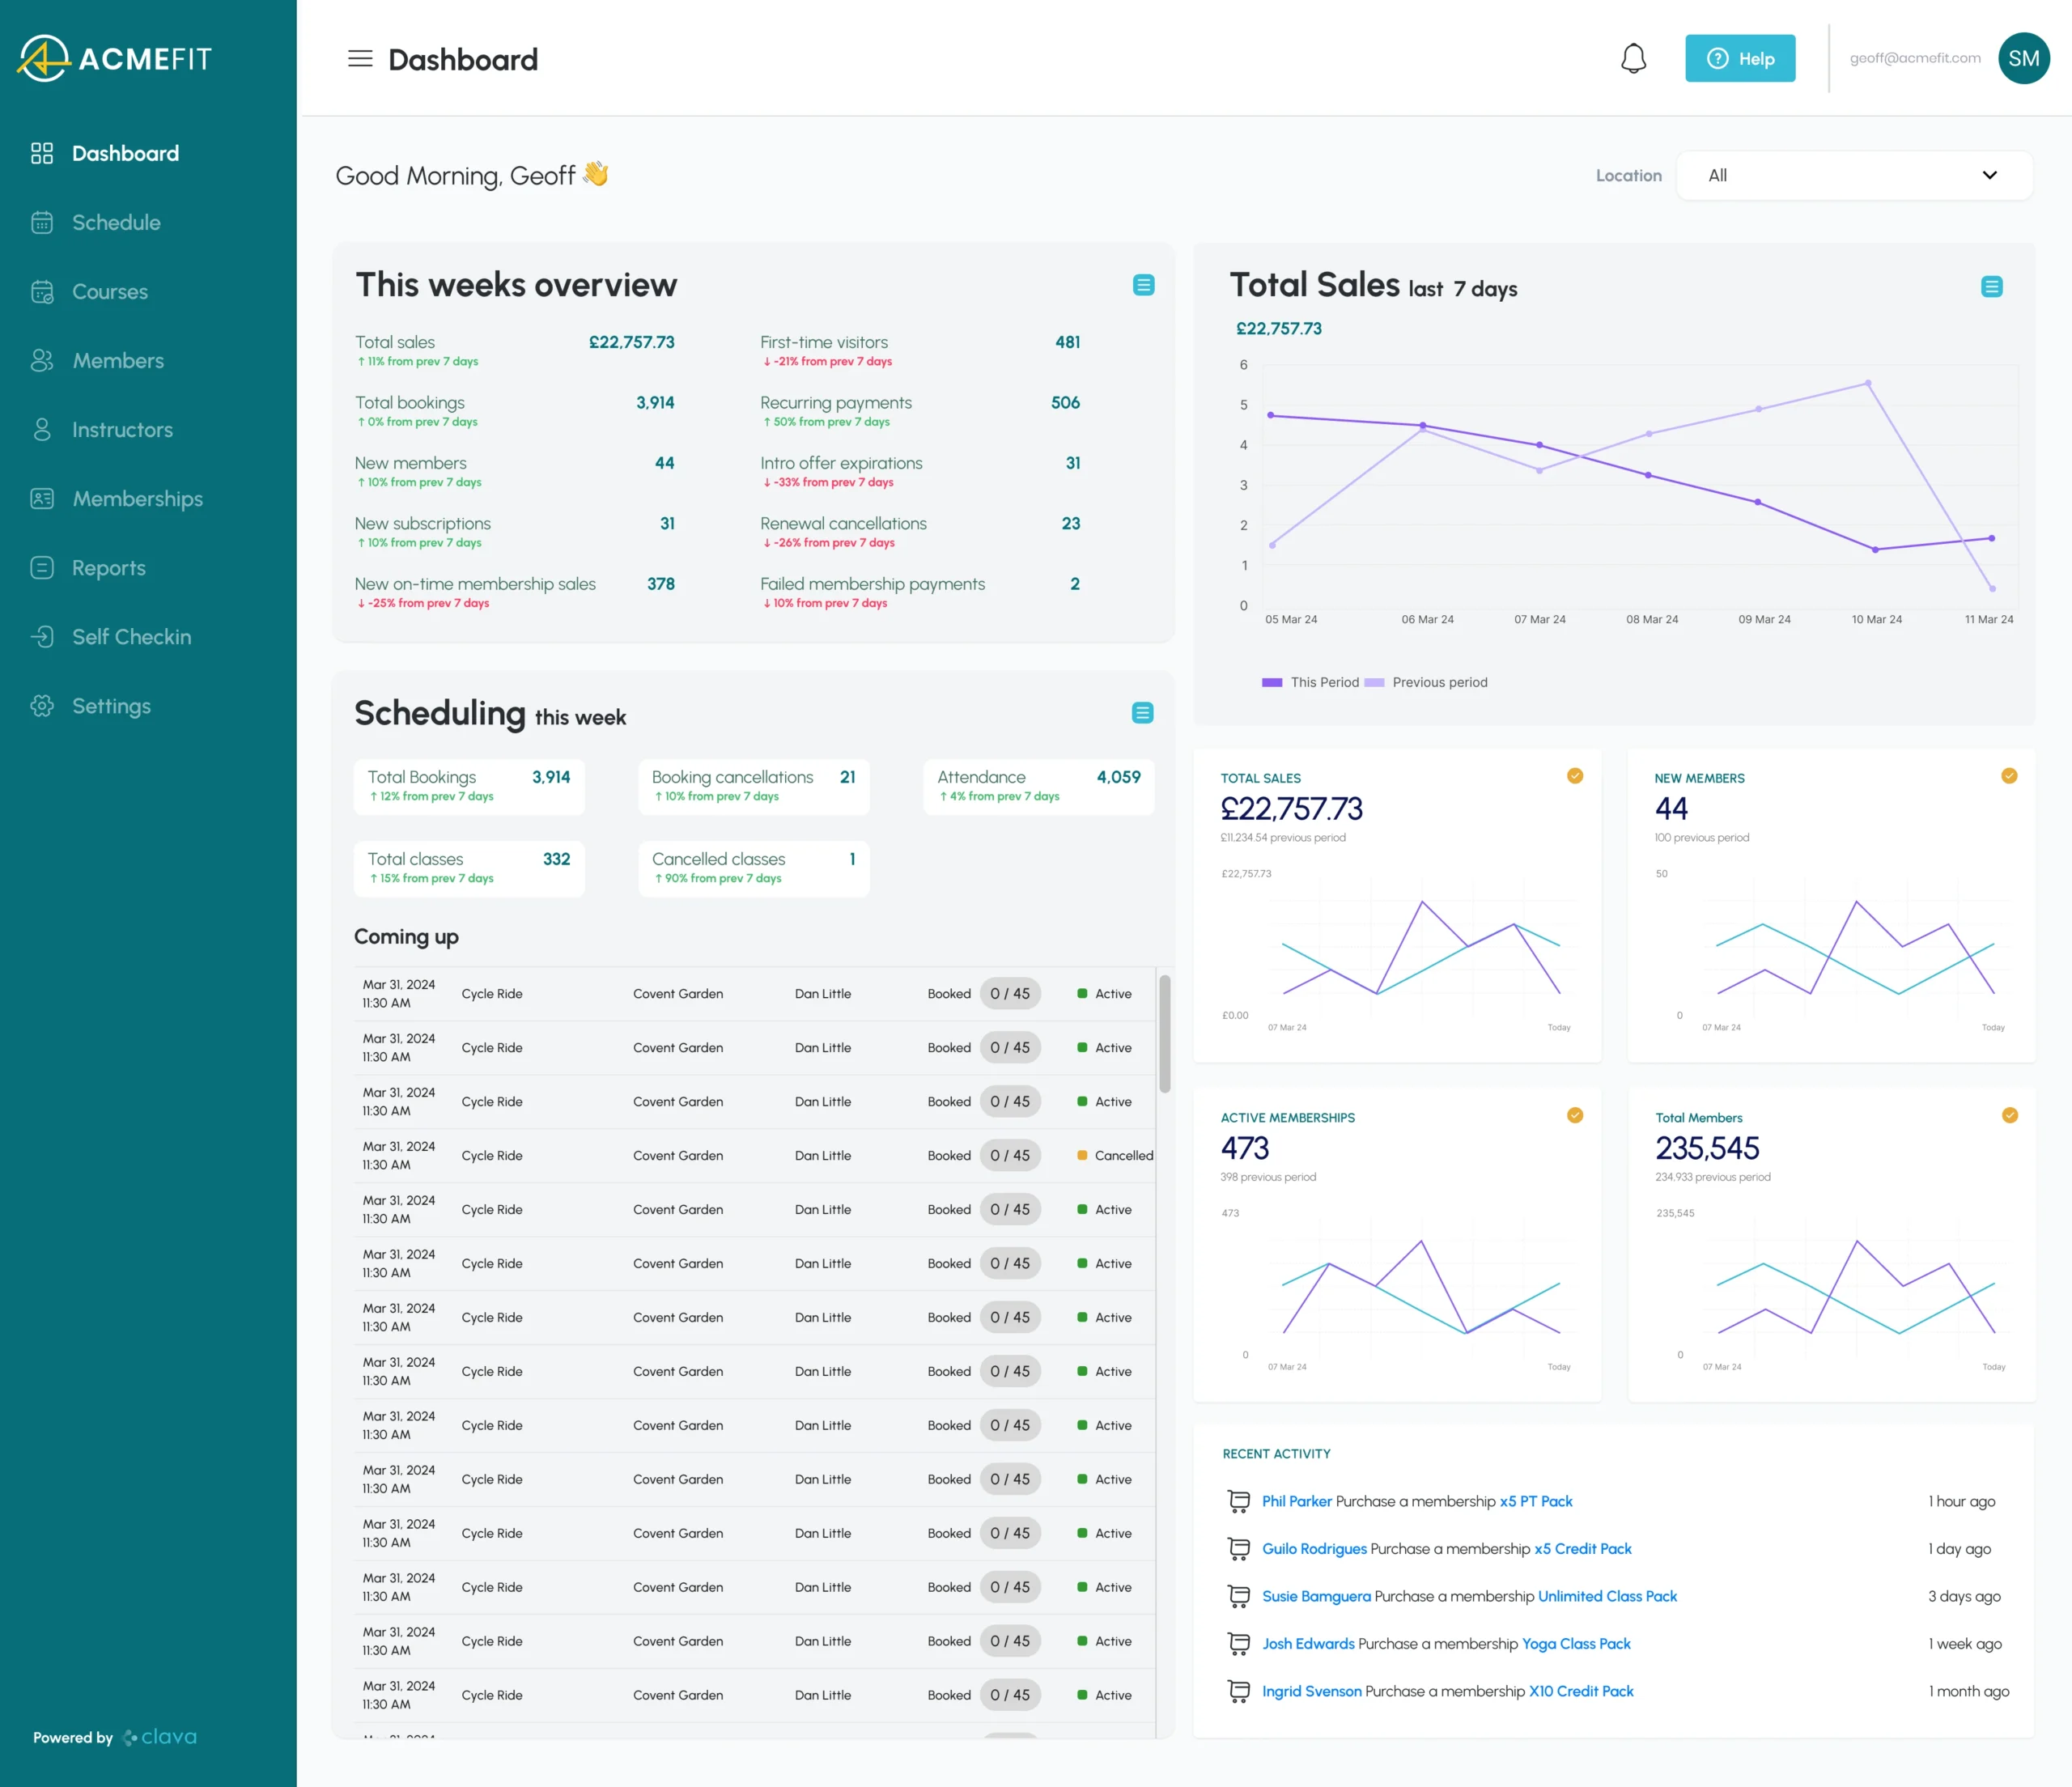Click the Members sidebar icon
2072x1787 pixels.
pos(44,359)
